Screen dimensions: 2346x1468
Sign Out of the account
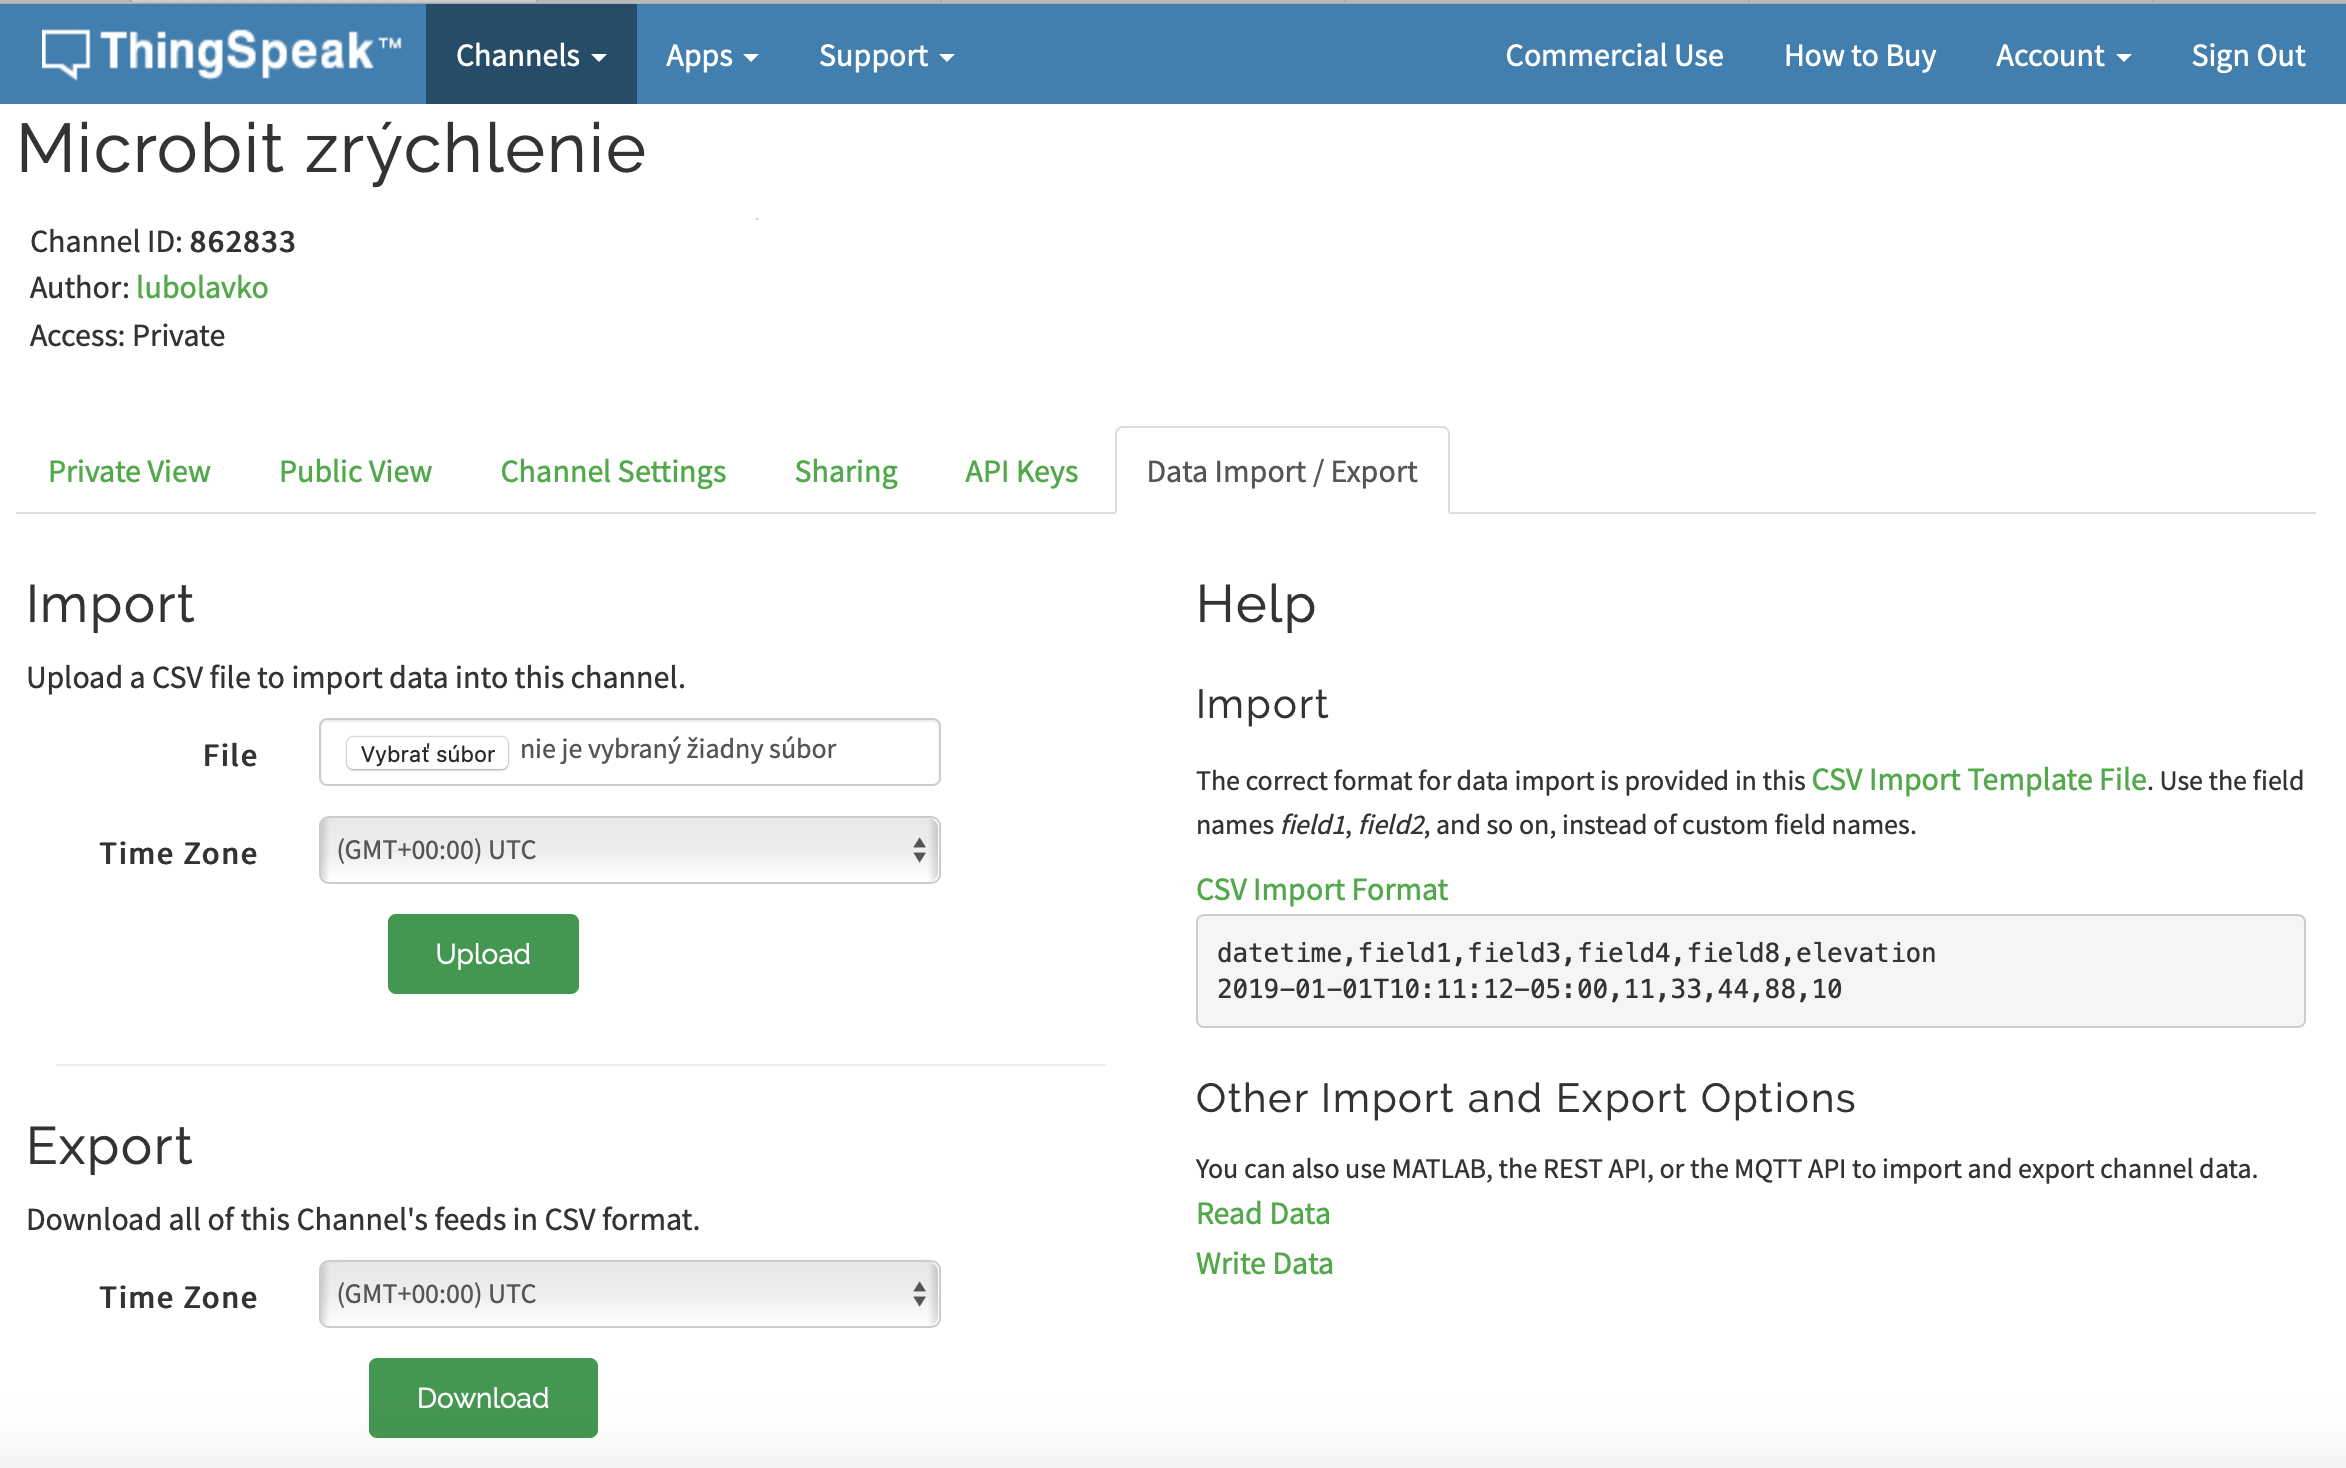click(2247, 55)
